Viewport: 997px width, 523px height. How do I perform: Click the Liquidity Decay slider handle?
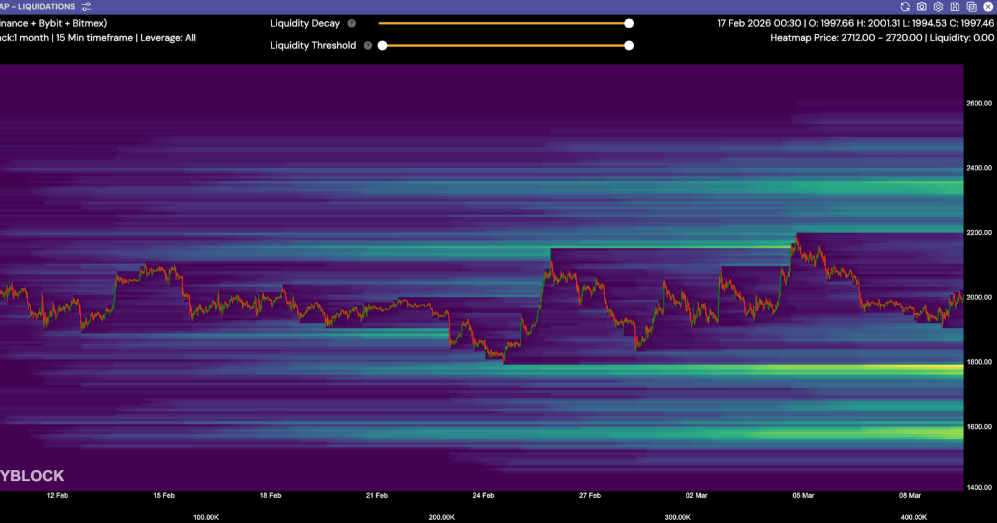coord(629,24)
